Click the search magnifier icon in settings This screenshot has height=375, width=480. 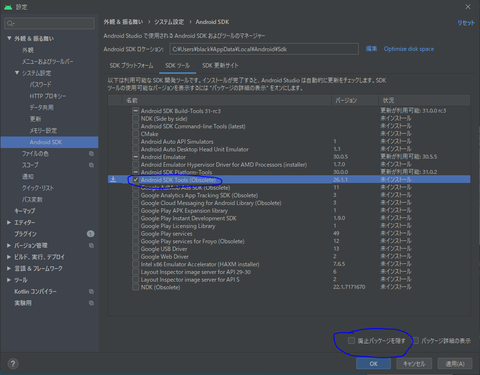pyautogui.click(x=10, y=23)
